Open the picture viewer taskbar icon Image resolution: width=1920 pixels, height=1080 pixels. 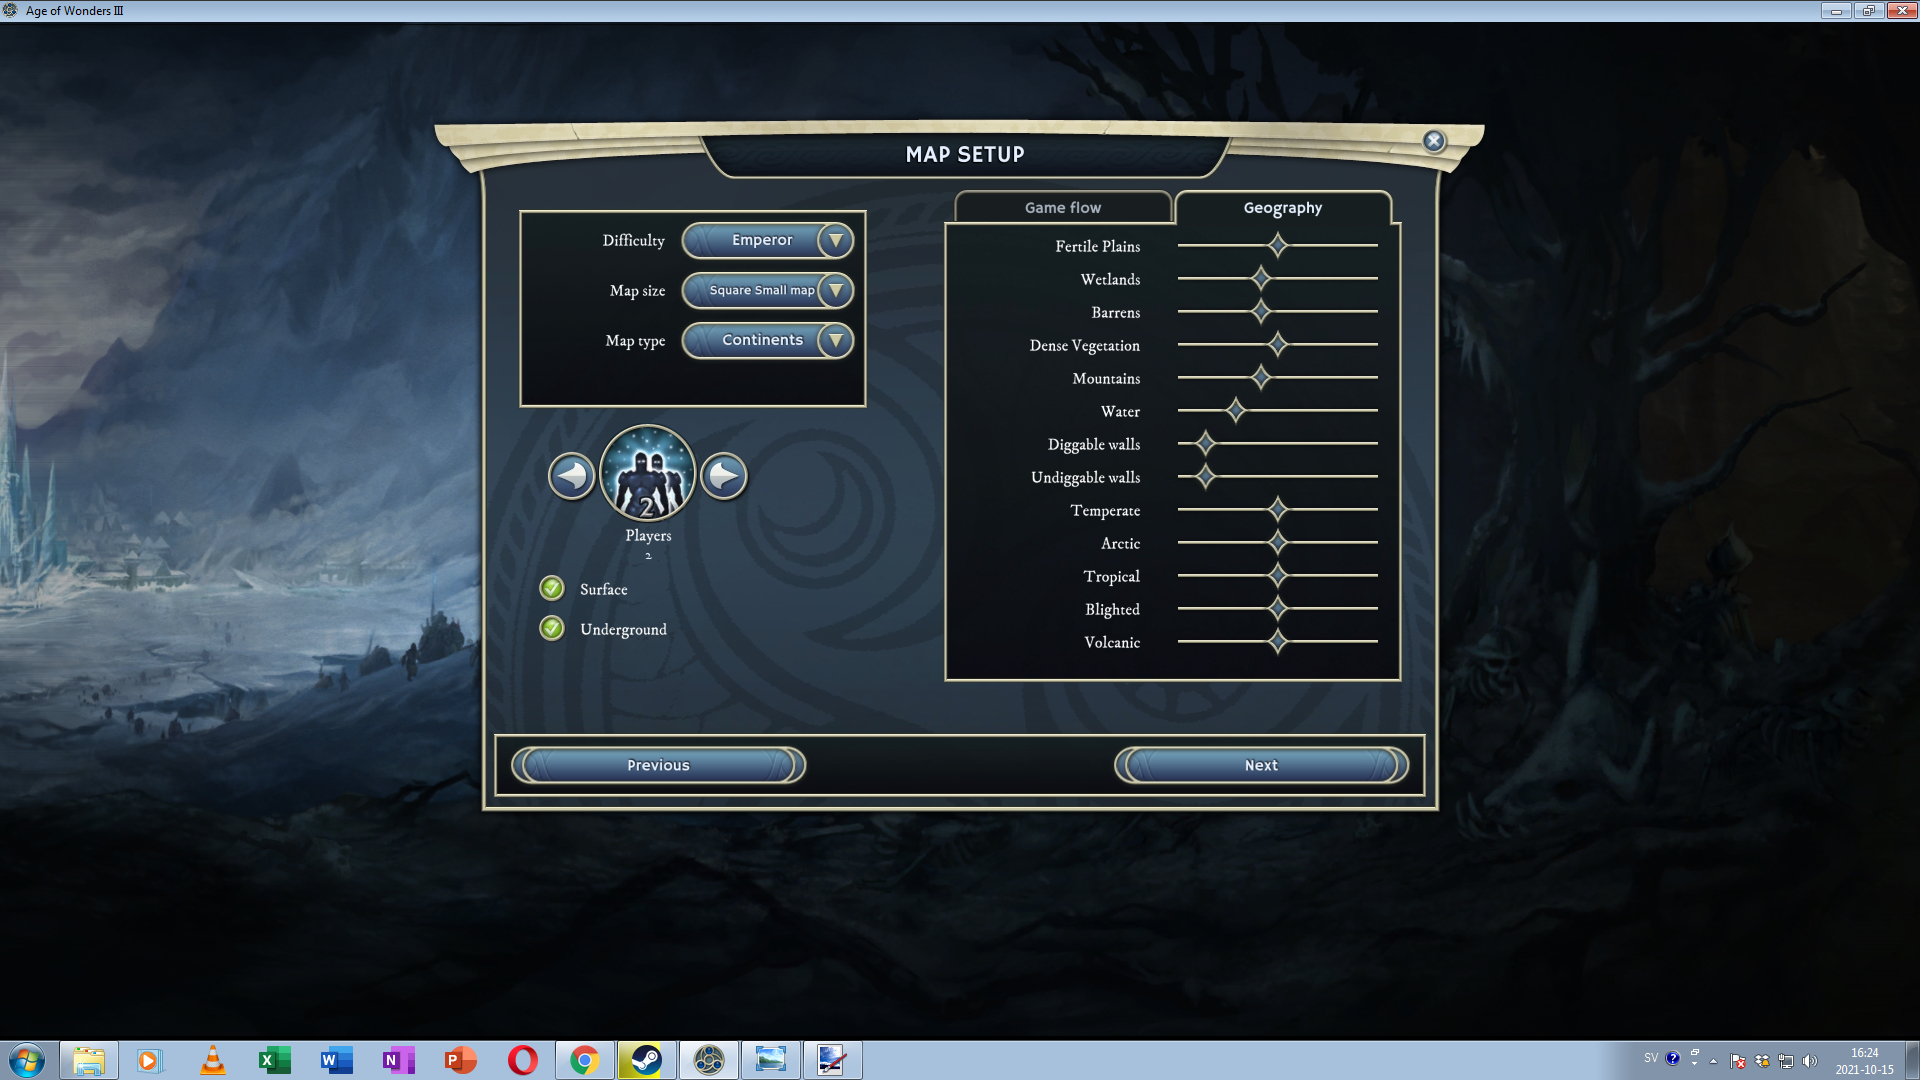[x=771, y=1060]
